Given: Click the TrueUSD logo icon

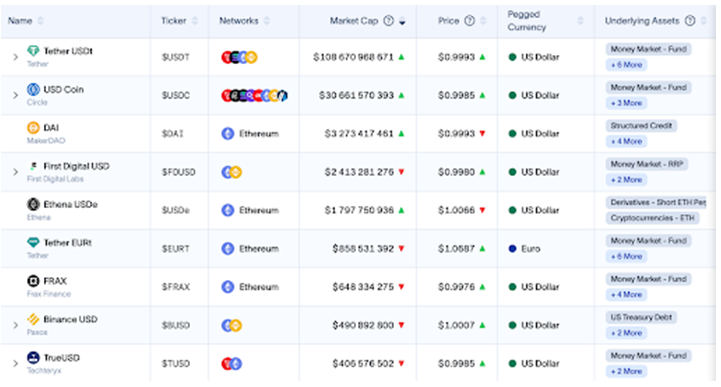Looking at the screenshot, I should [x=33, y=357].
